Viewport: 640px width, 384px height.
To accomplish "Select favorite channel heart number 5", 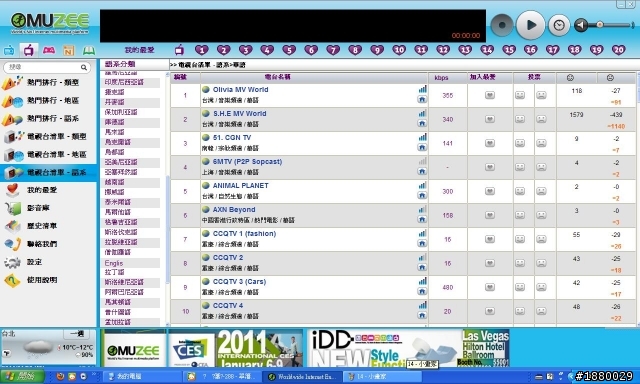I will (289, 50).
